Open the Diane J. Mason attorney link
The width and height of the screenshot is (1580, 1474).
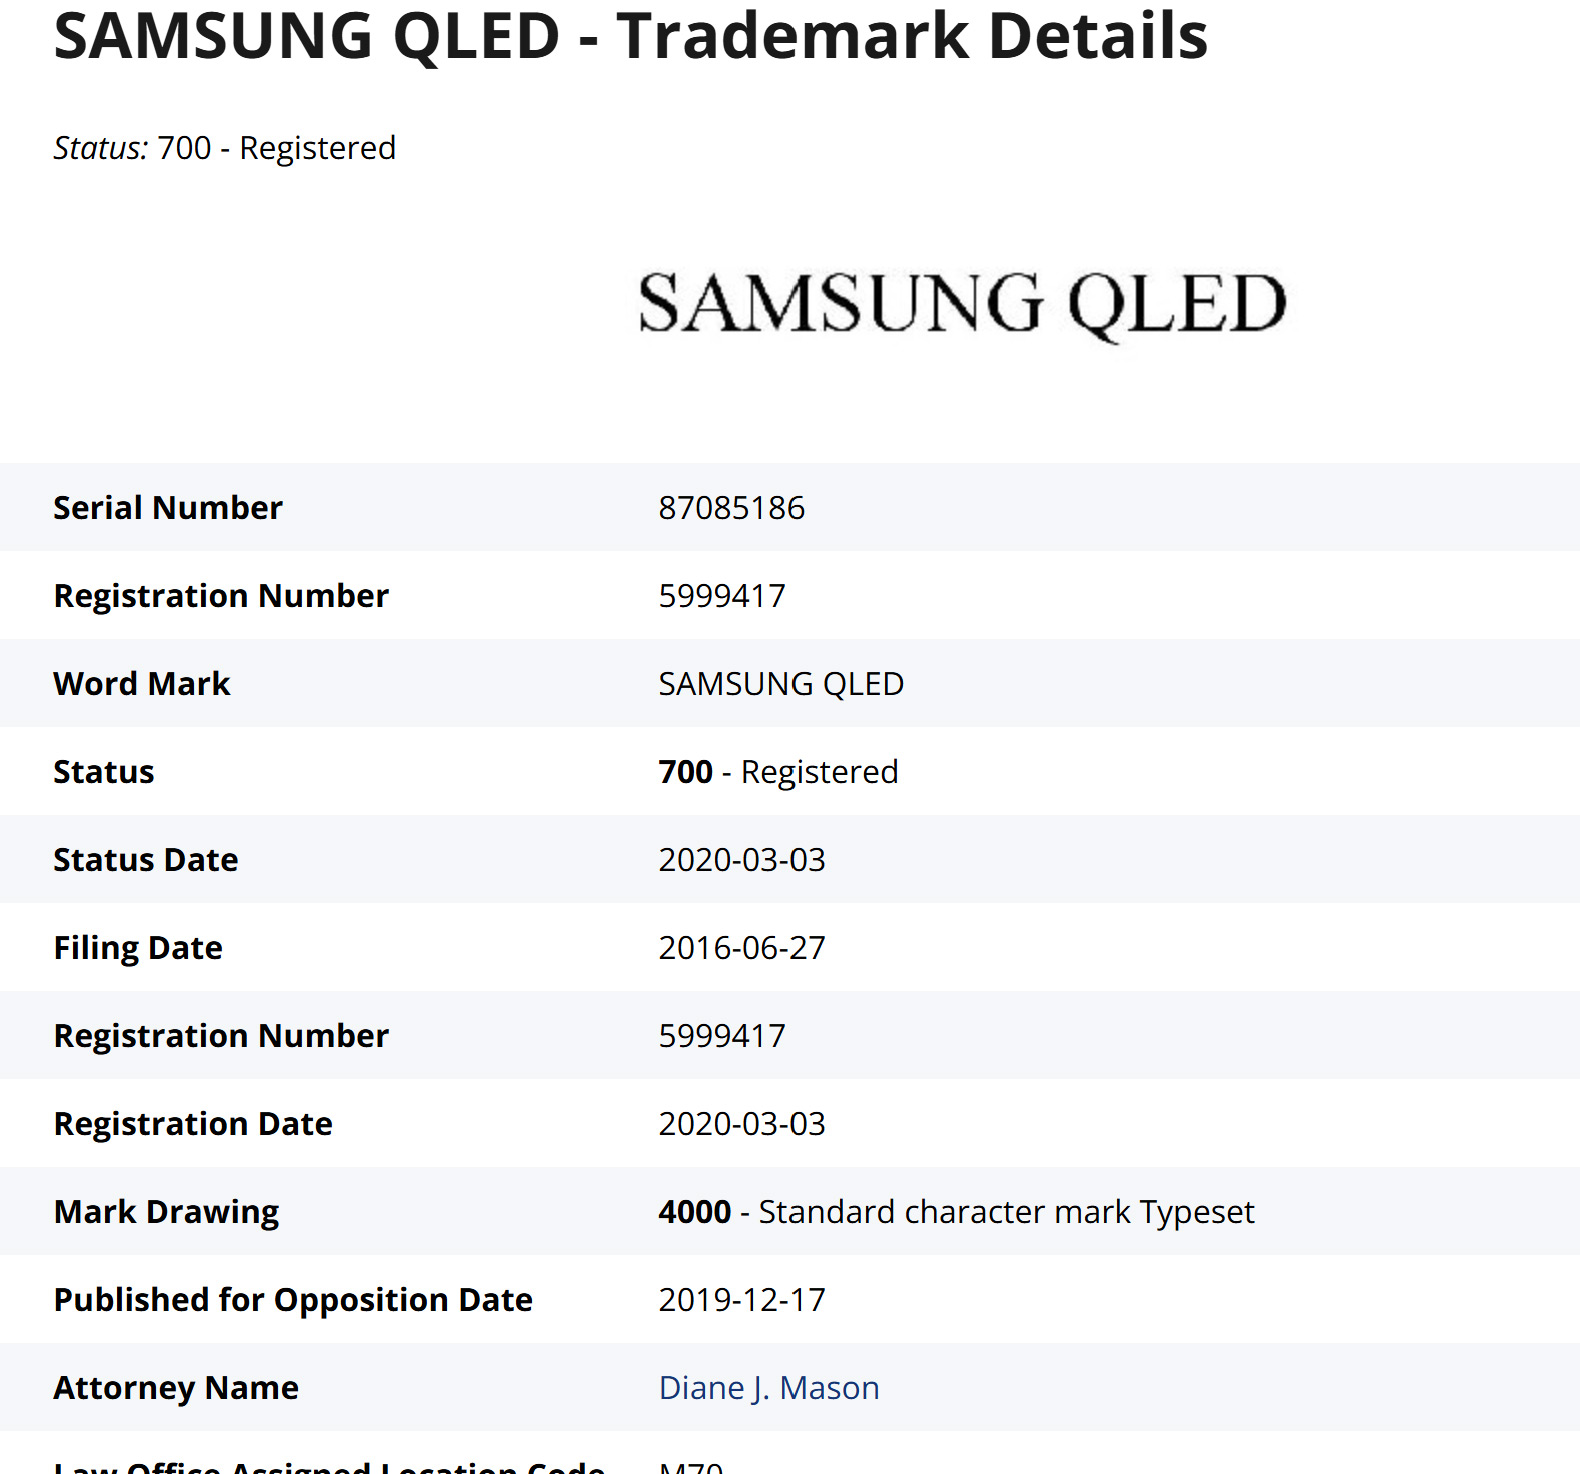pos(768,1387)
